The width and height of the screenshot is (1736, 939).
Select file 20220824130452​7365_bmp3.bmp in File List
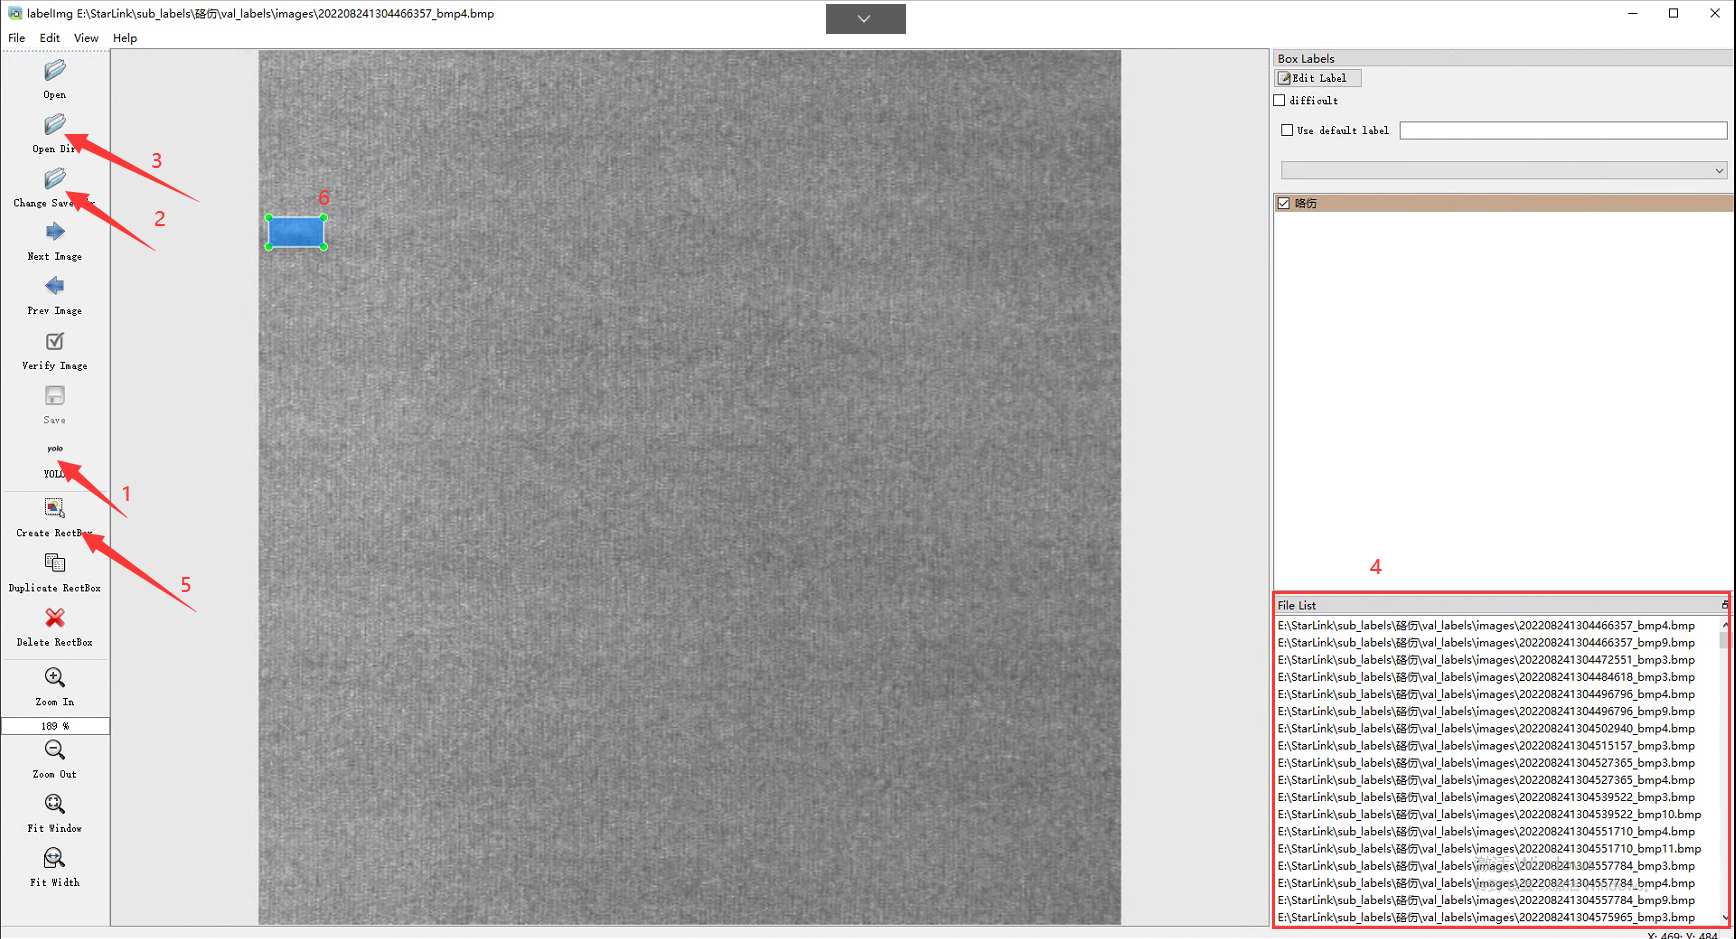point(1486,763)
